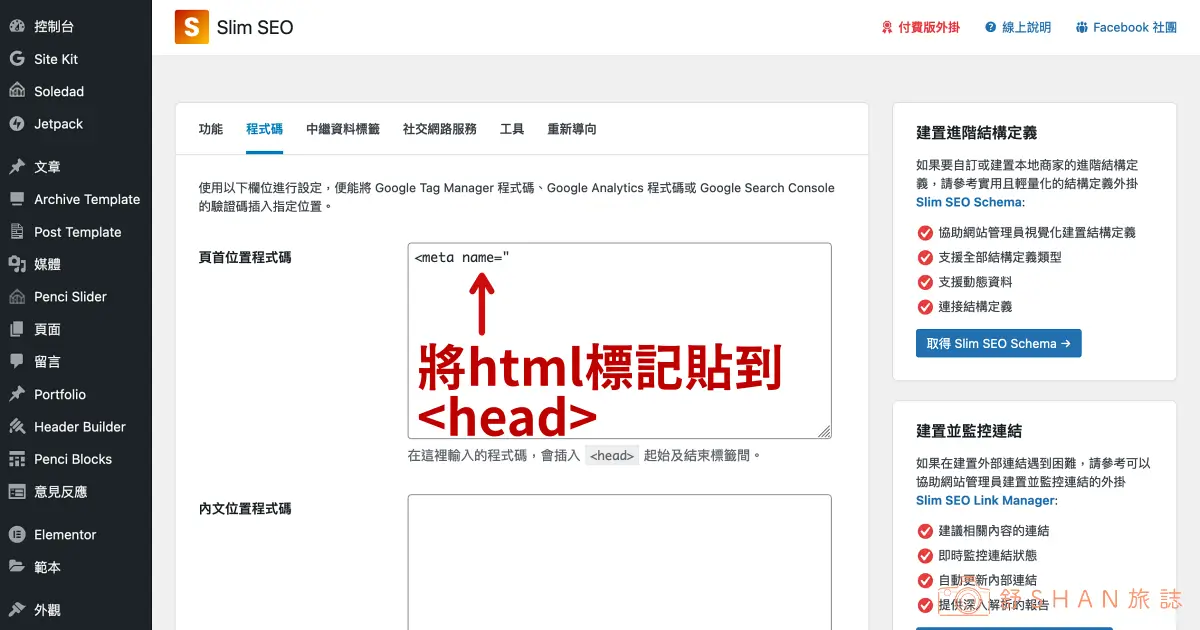Open Site Kit menu item

(x=76, y=59)
